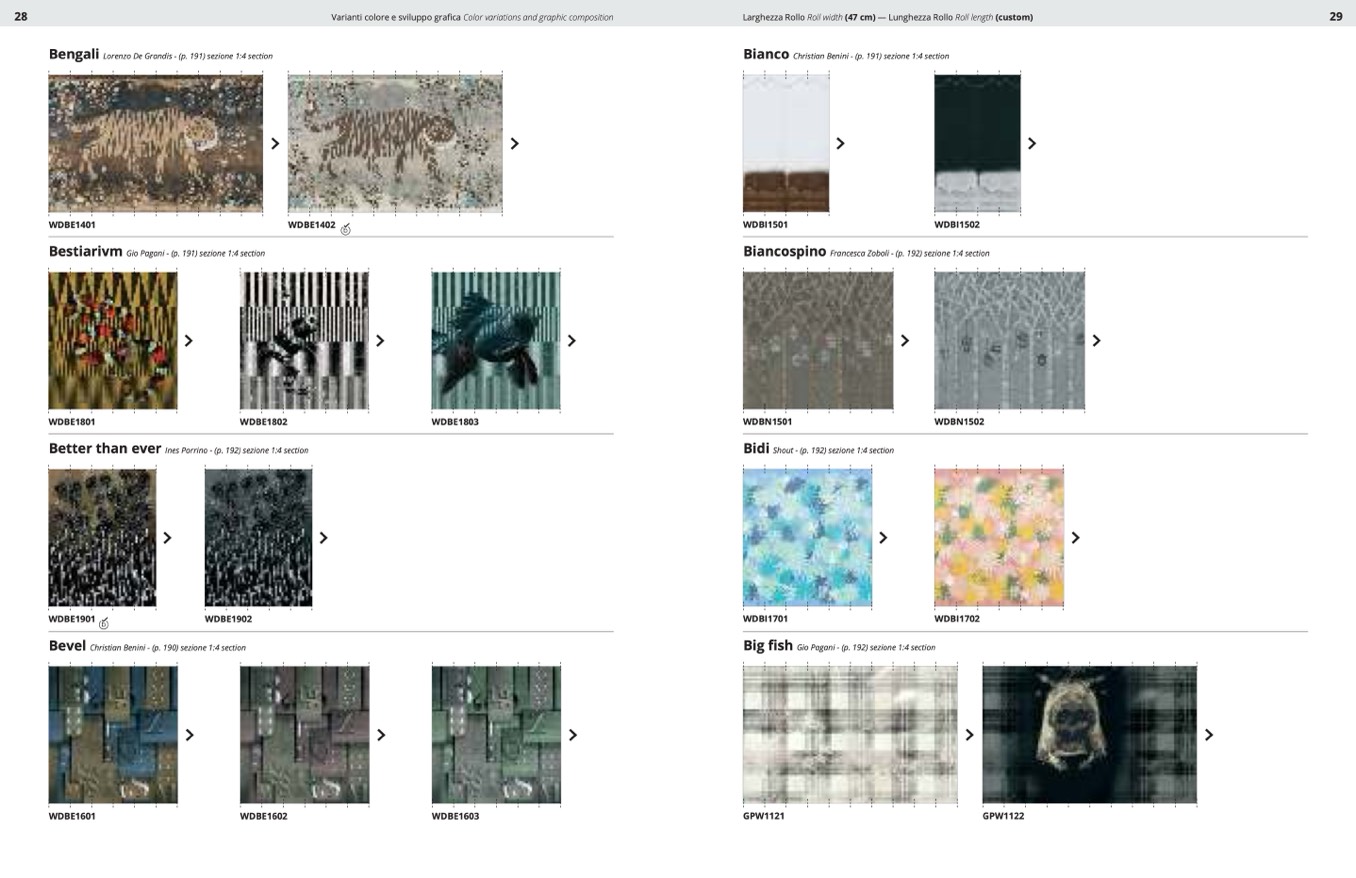Click the chevron next to Bestiarivm WDBE1801
Screen dimensions: 1356x878
coord(188,341)
